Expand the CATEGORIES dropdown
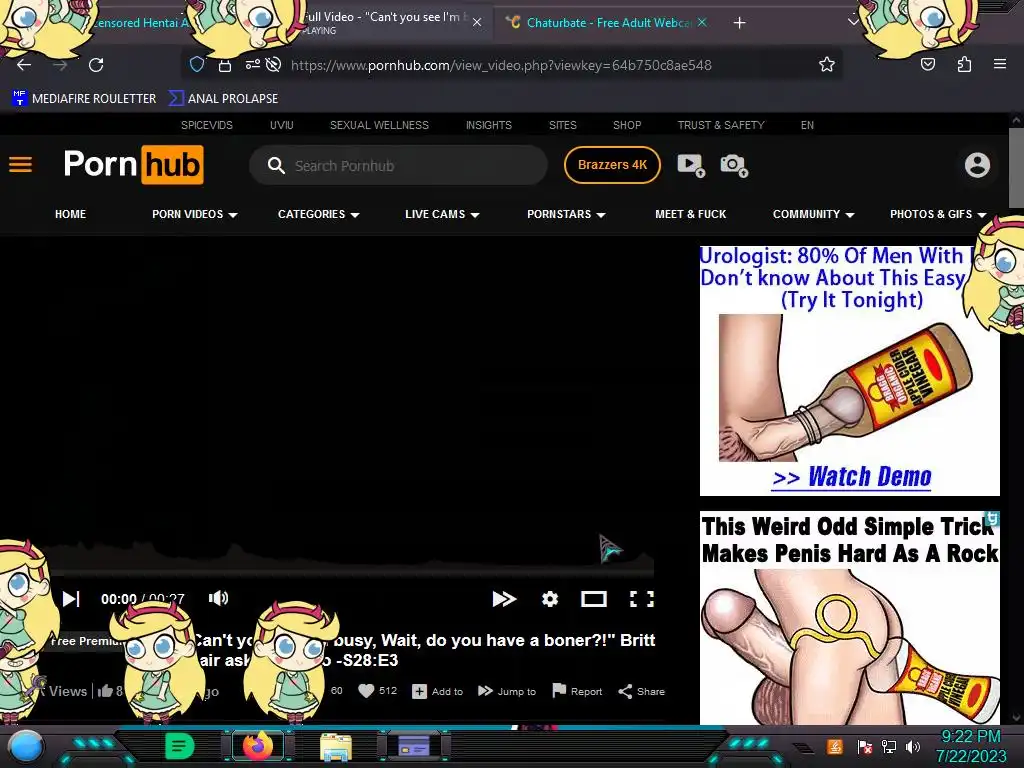The image size is (1024, 768). (319, 214)
